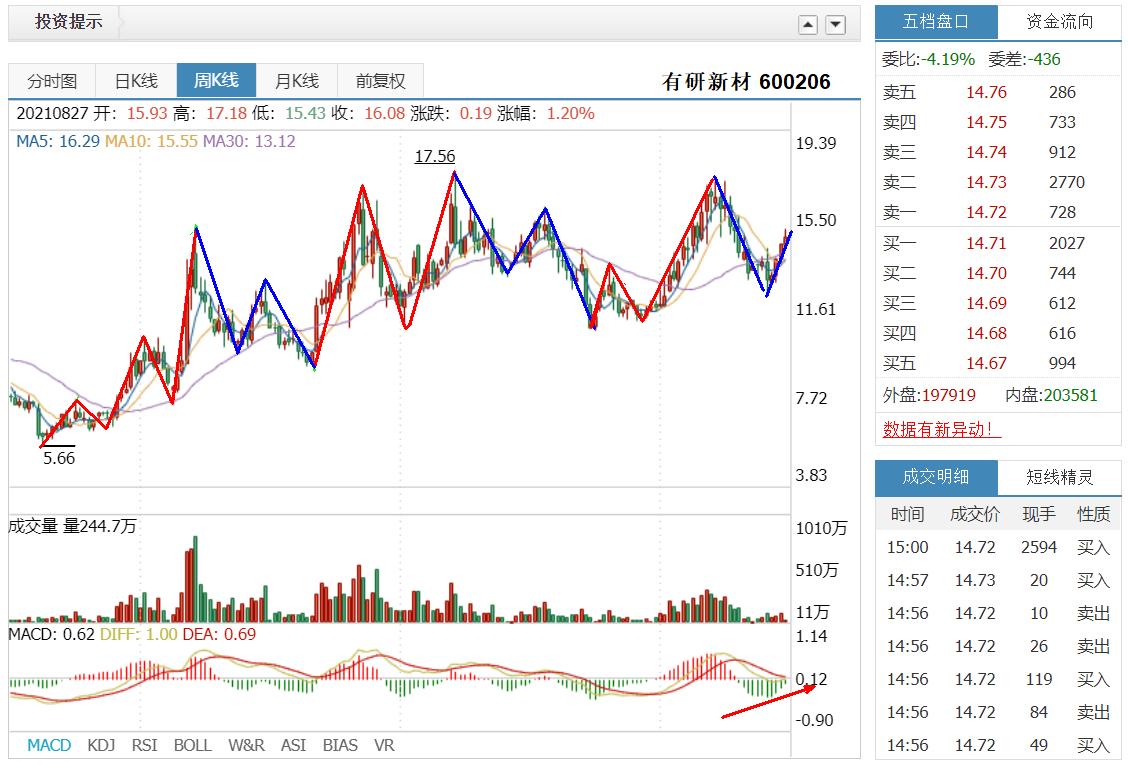Image resolution: width=1128 pixels, height=767 pixels.
Task: Select the BOLL indicator
Action: 193,745
